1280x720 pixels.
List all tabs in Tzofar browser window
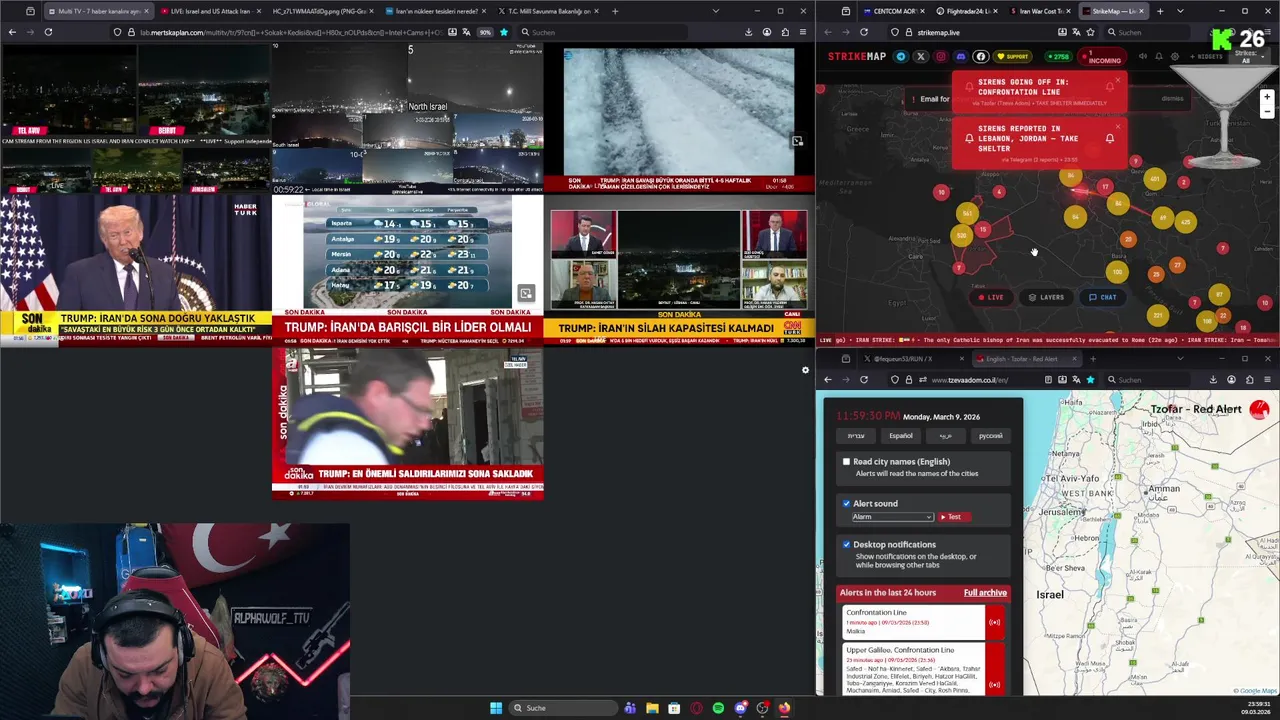1180,358
